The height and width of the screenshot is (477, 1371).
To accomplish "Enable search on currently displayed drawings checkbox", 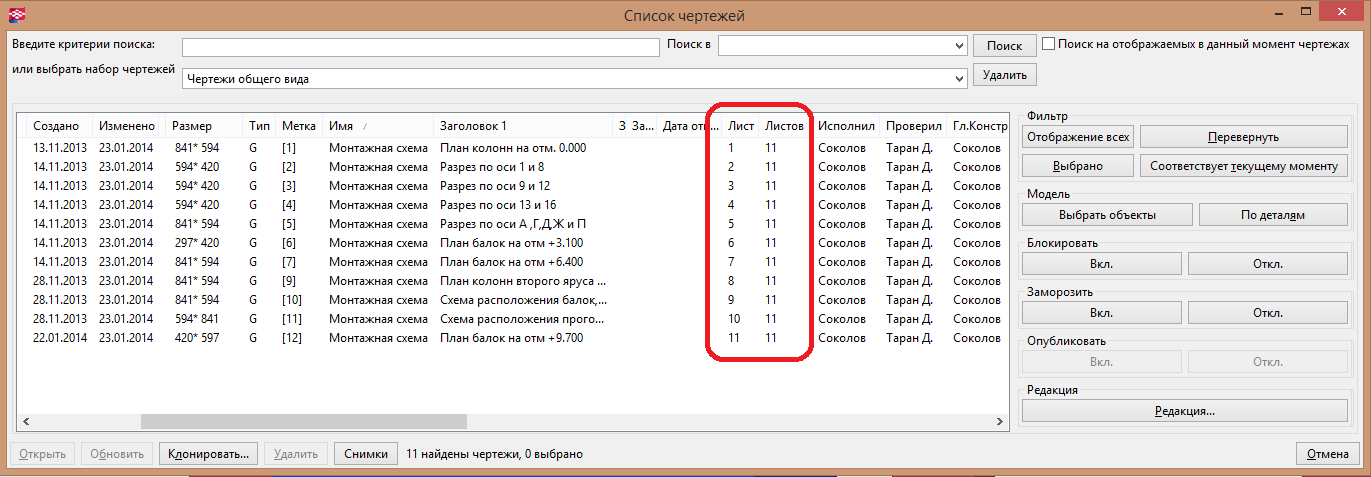I will click(1048, 45).
